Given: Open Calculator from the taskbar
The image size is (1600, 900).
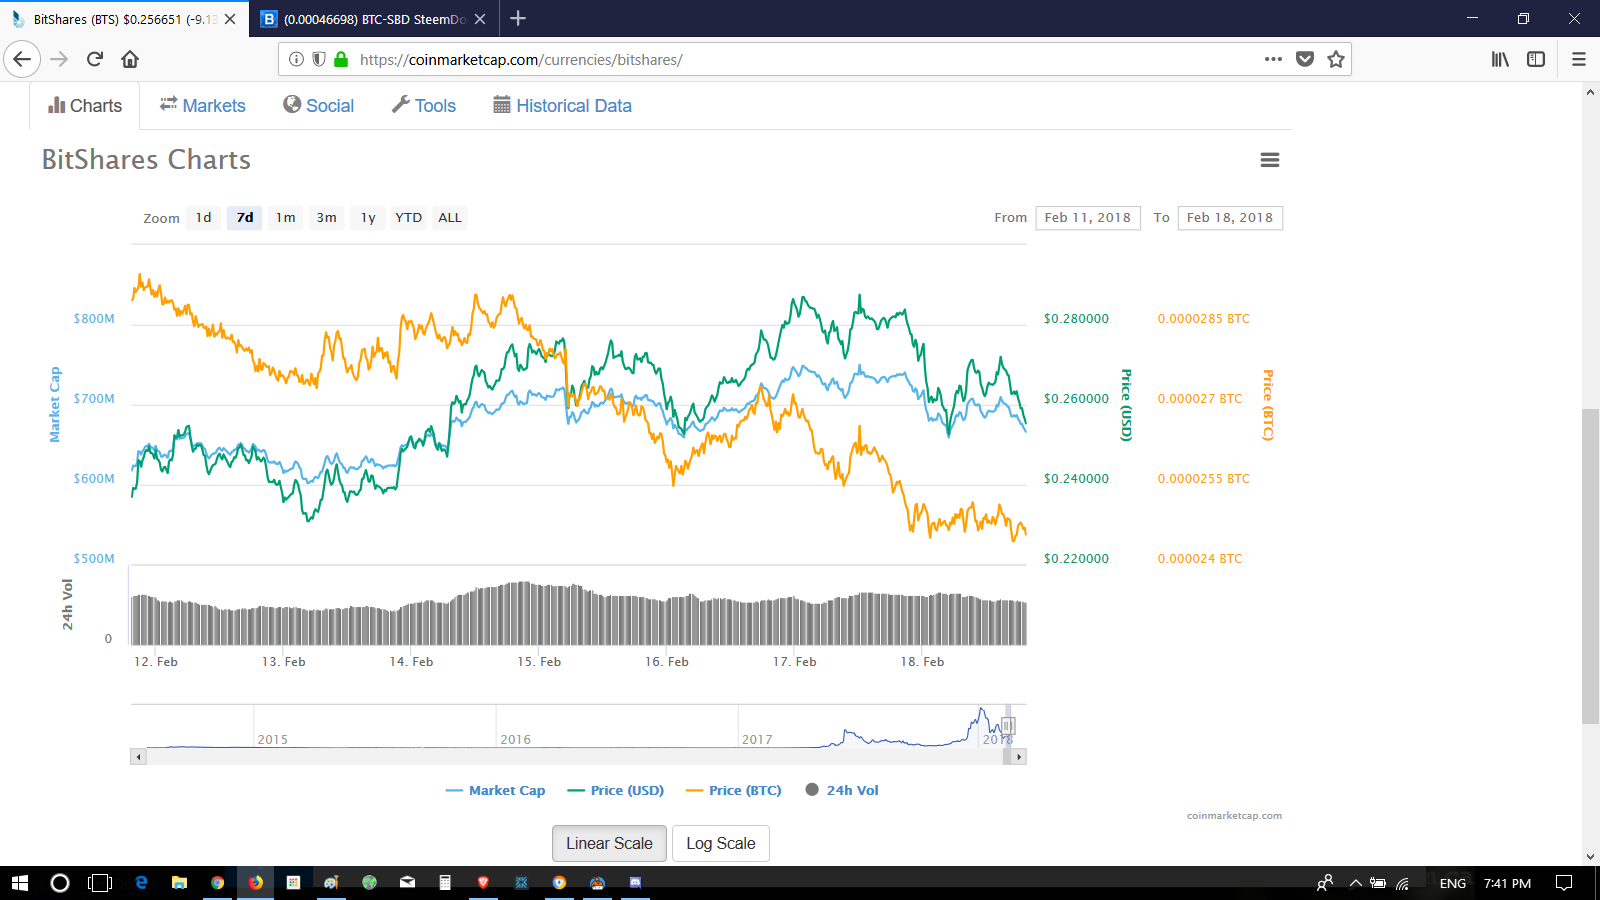Looking at the screenshot, I should [445, 883].
